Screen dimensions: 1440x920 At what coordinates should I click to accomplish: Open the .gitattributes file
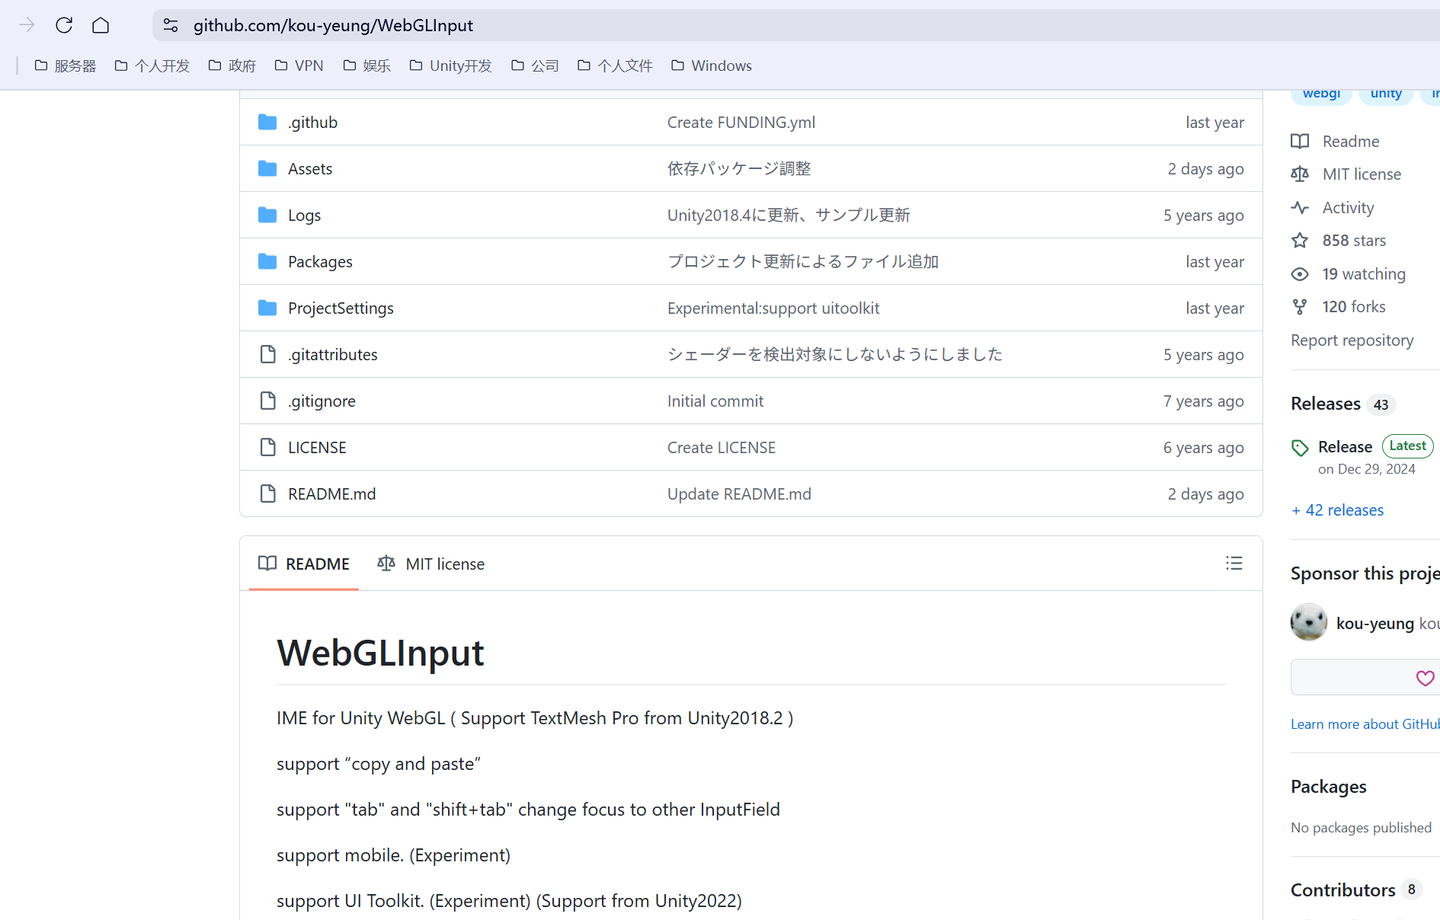(333, 354)
